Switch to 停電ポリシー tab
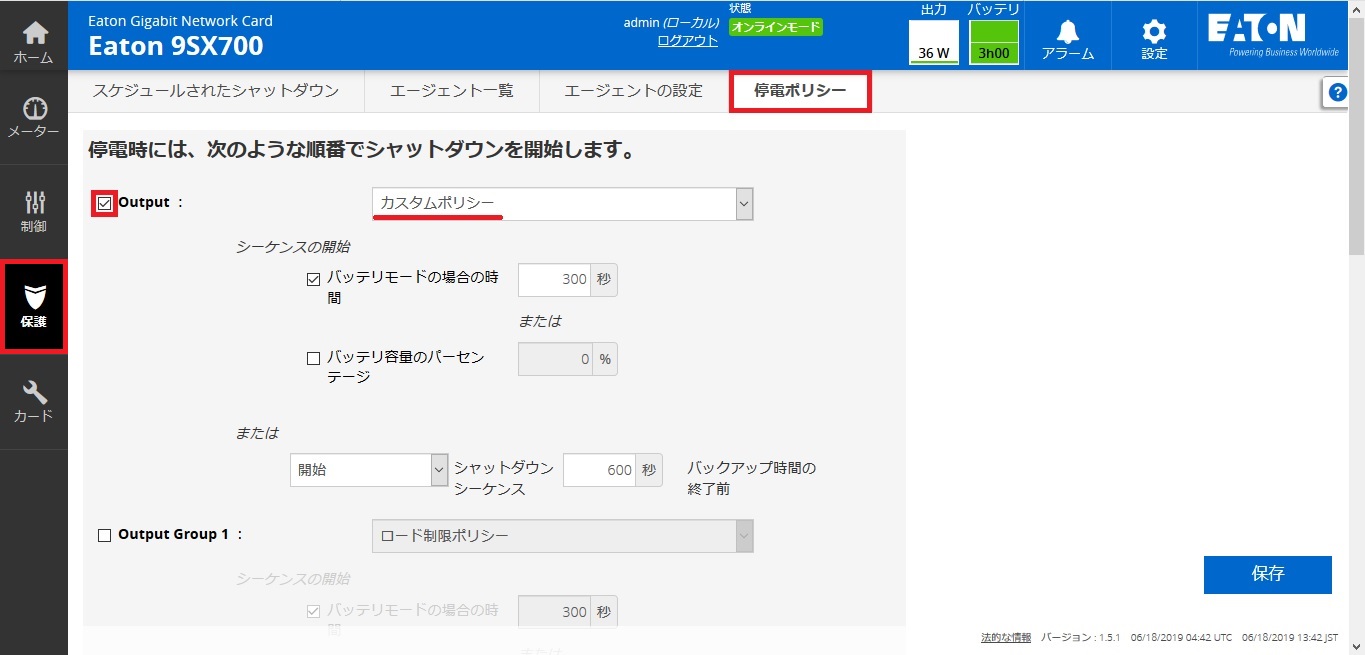The width and height of the screenshot is (1365, 655). [800, 91]
